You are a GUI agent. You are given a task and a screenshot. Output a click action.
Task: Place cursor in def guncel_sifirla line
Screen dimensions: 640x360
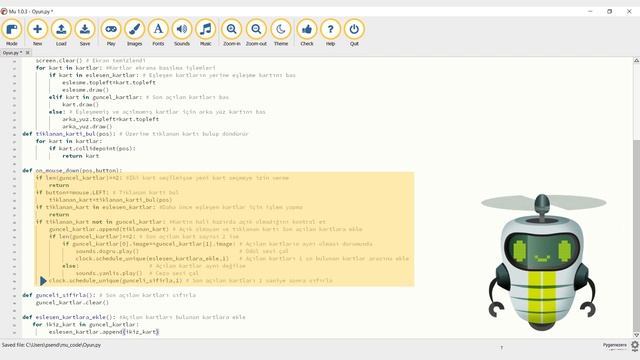pos(109,295)
